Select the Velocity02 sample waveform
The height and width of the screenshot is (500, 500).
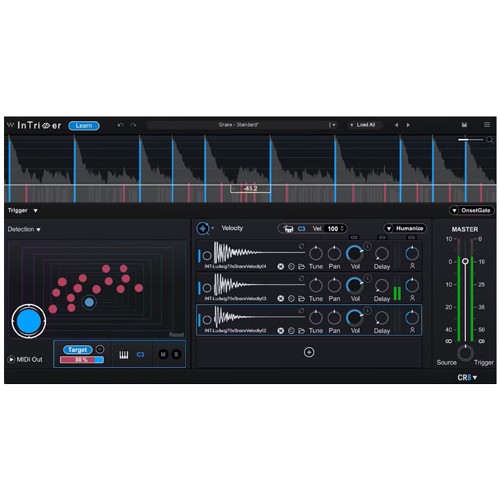click(259, 317)
